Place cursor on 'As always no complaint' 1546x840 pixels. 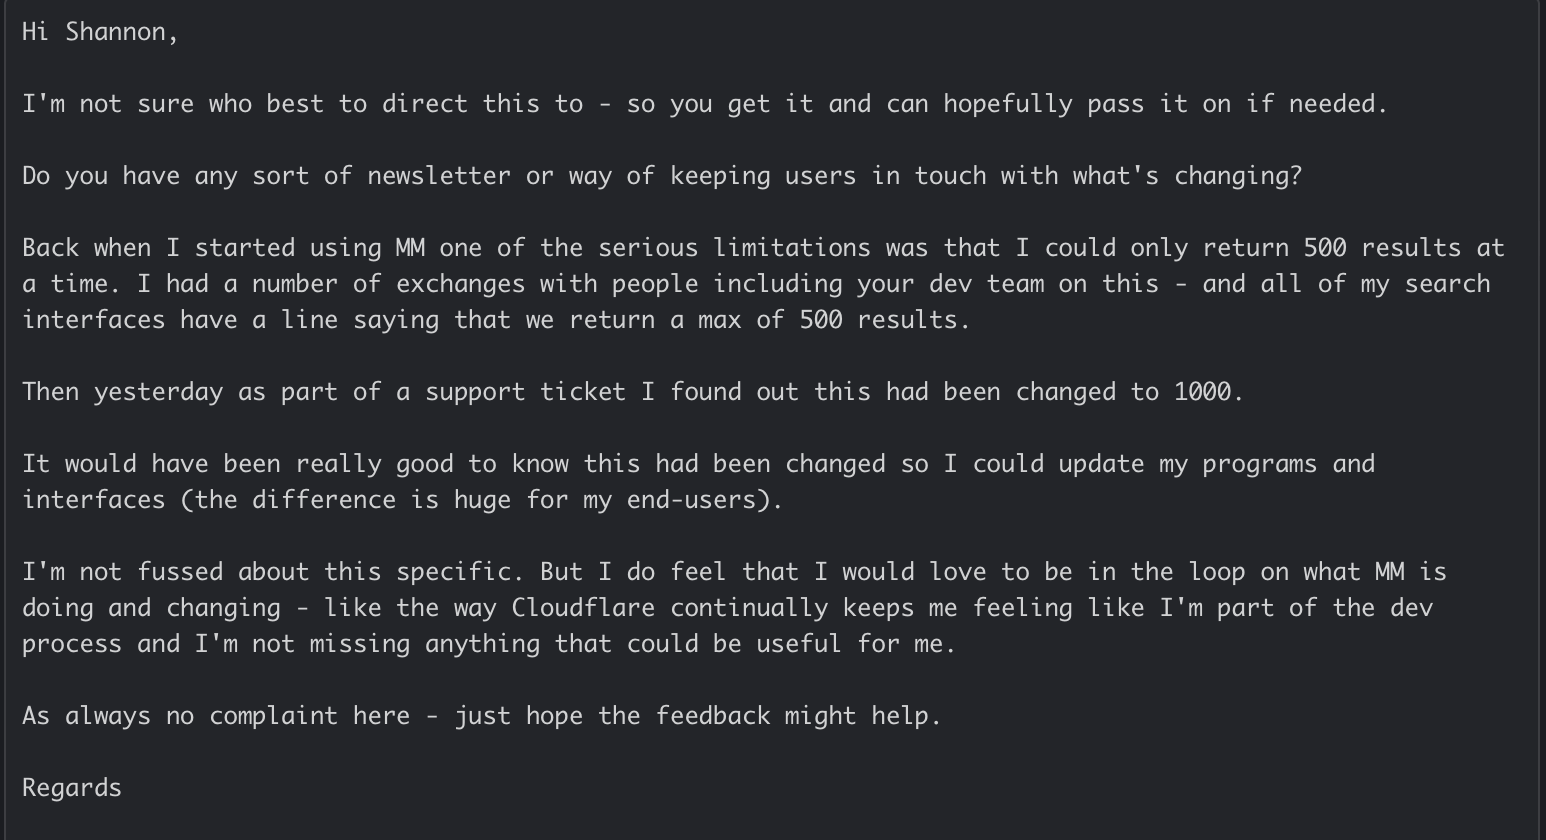tap(180, 716)
